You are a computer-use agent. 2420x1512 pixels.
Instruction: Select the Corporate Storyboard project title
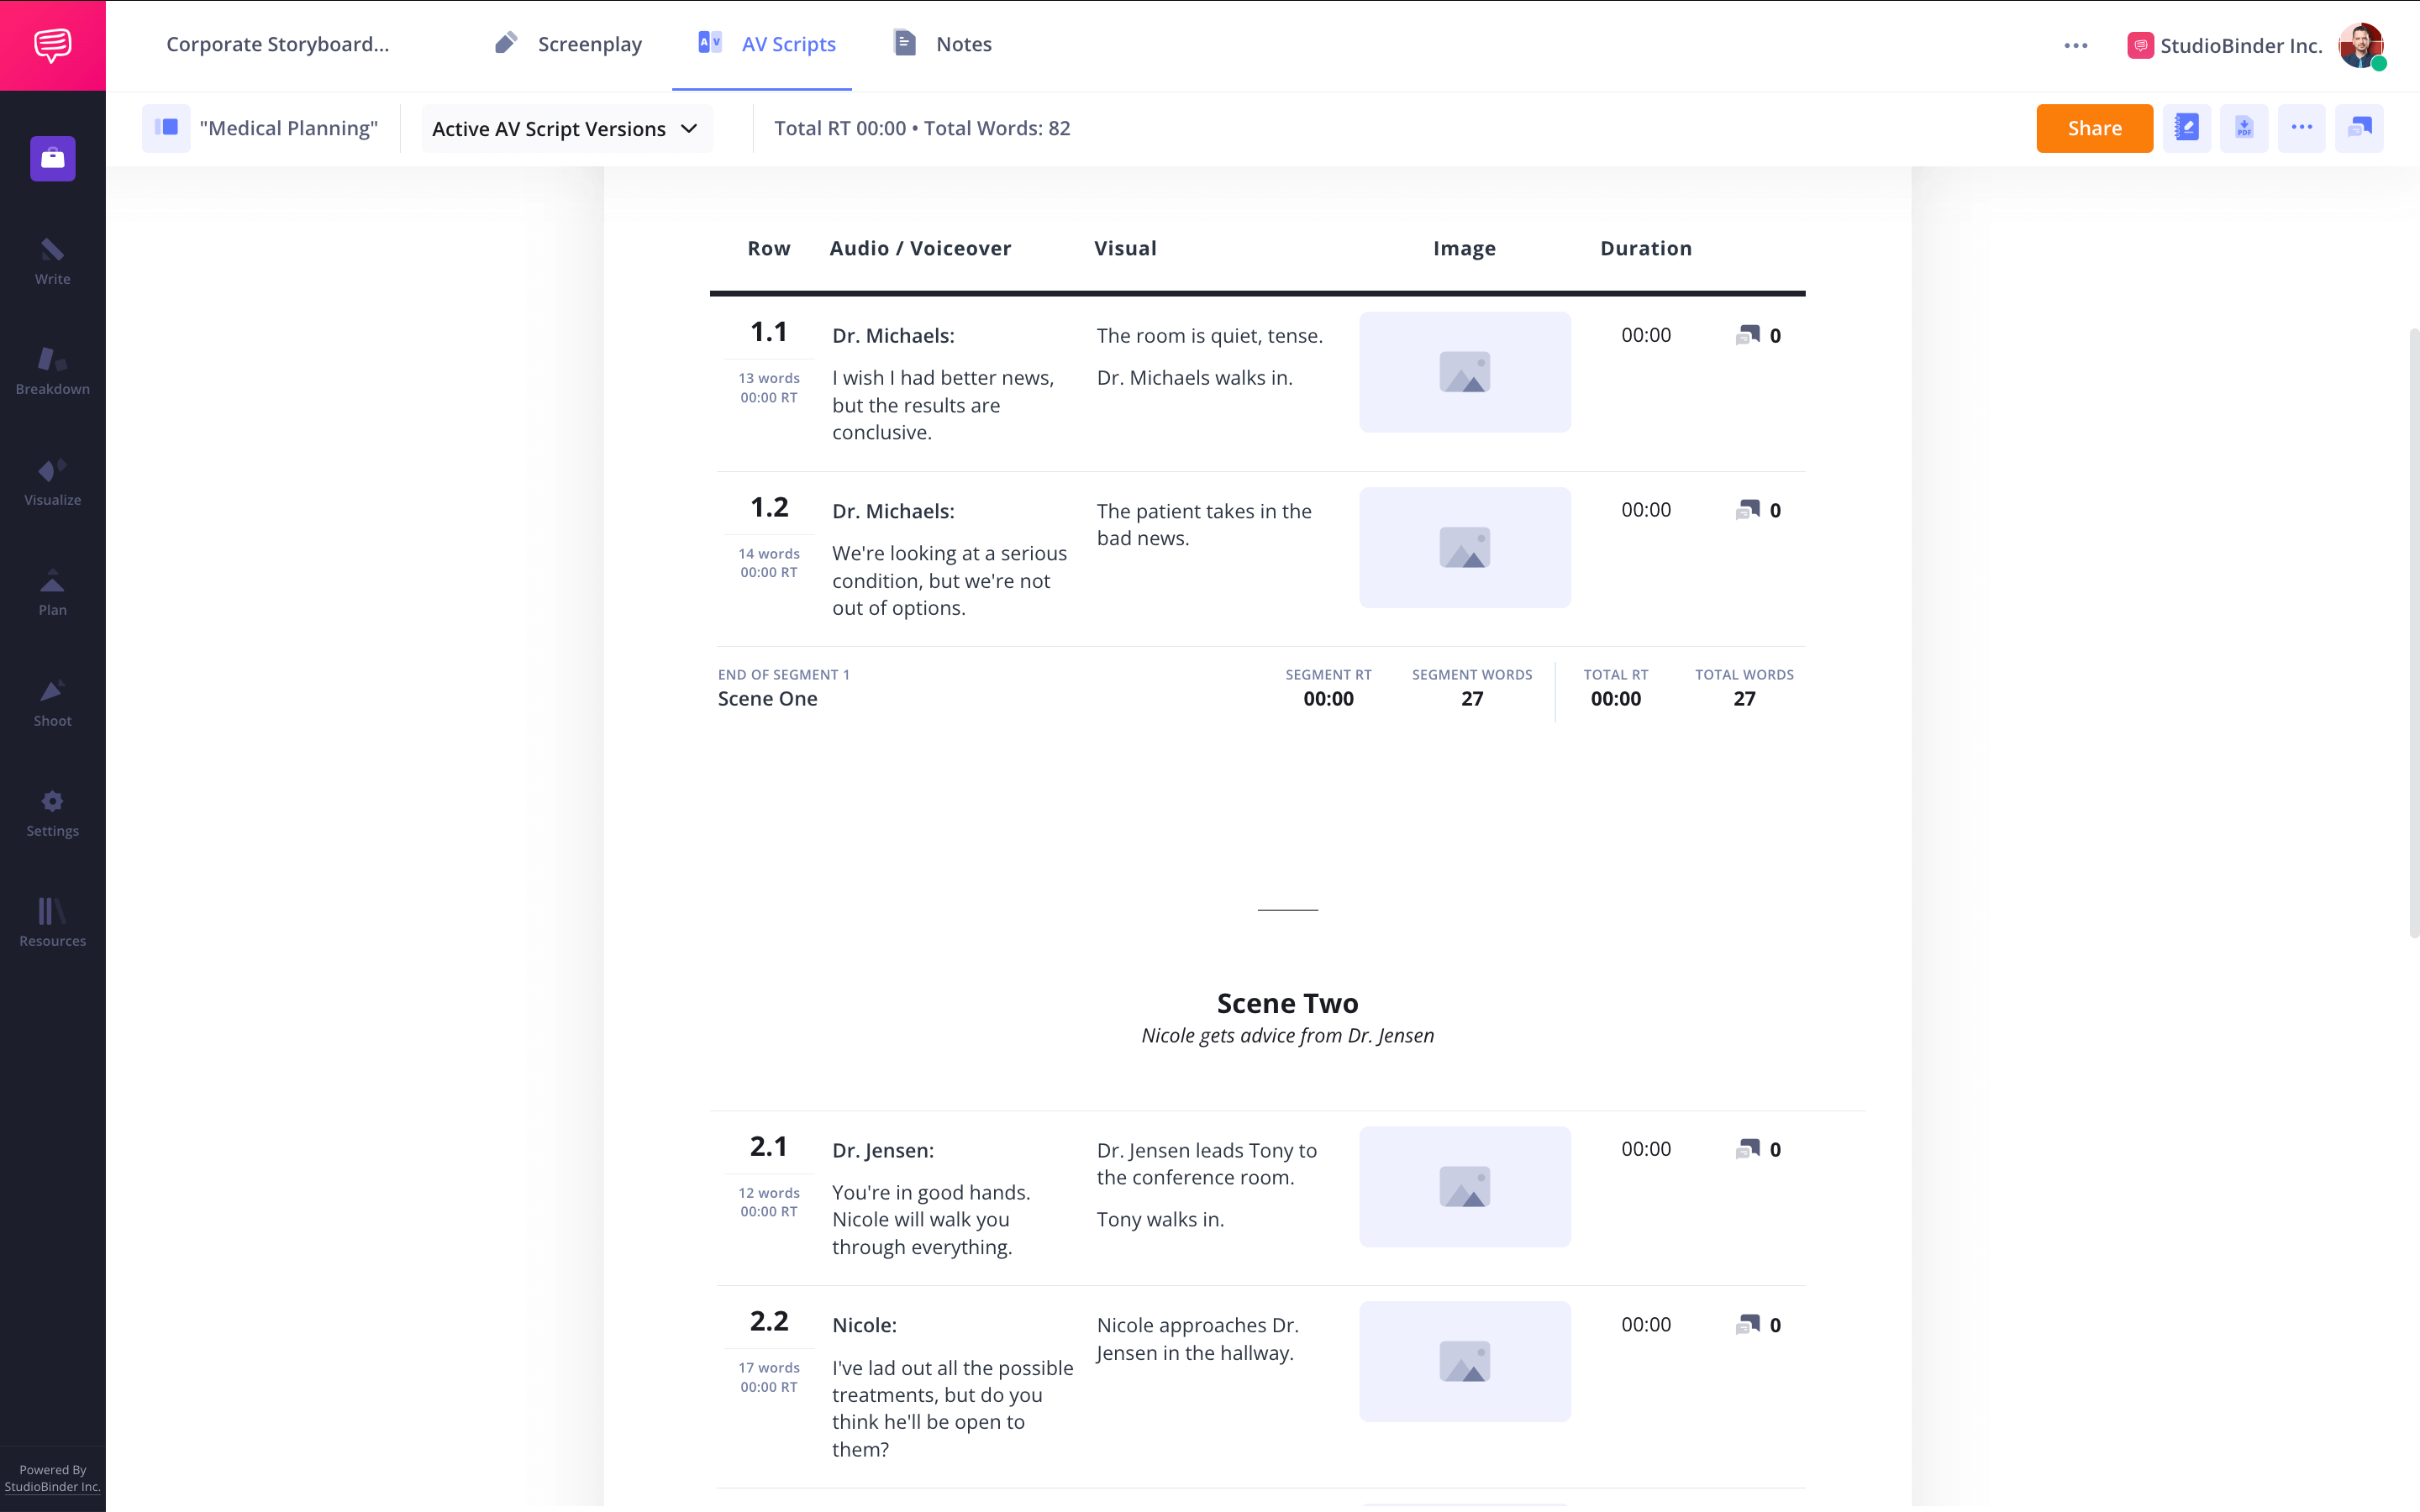(x=277, y=44)
